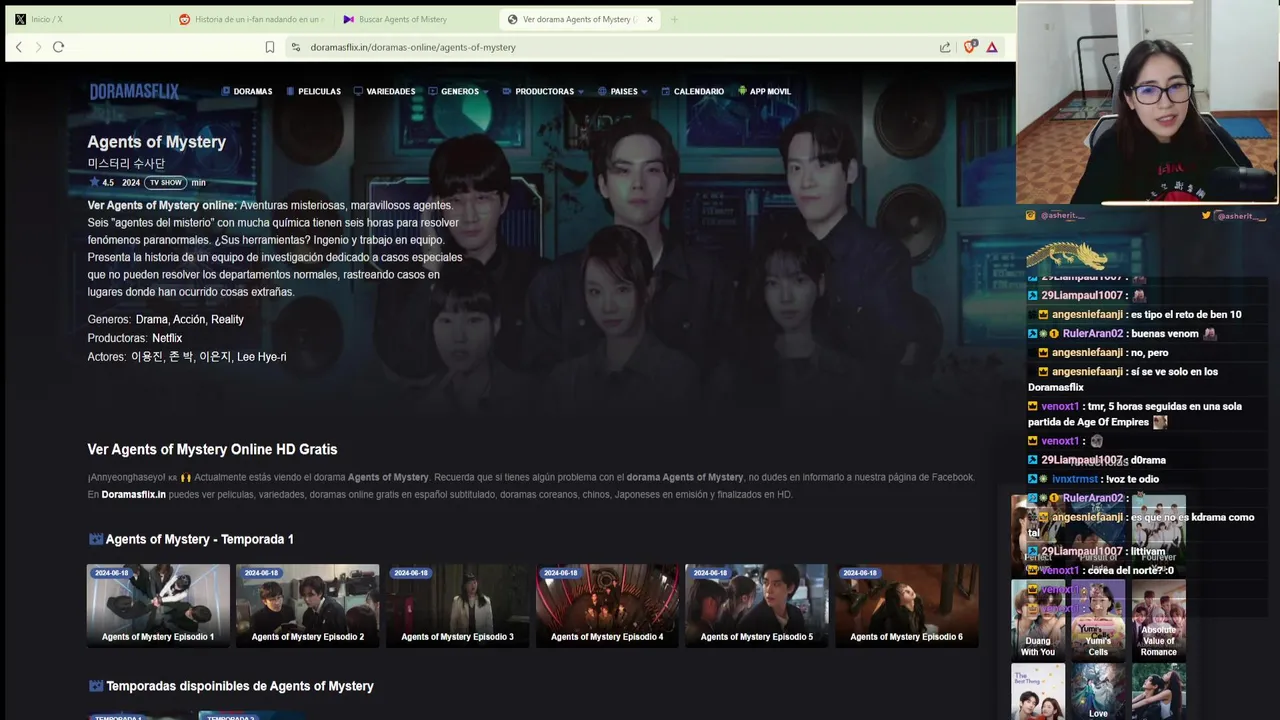Screen dimensions: 1280x720
Task: Open the Yumi's Cells poster
Action: (1098, 619)
